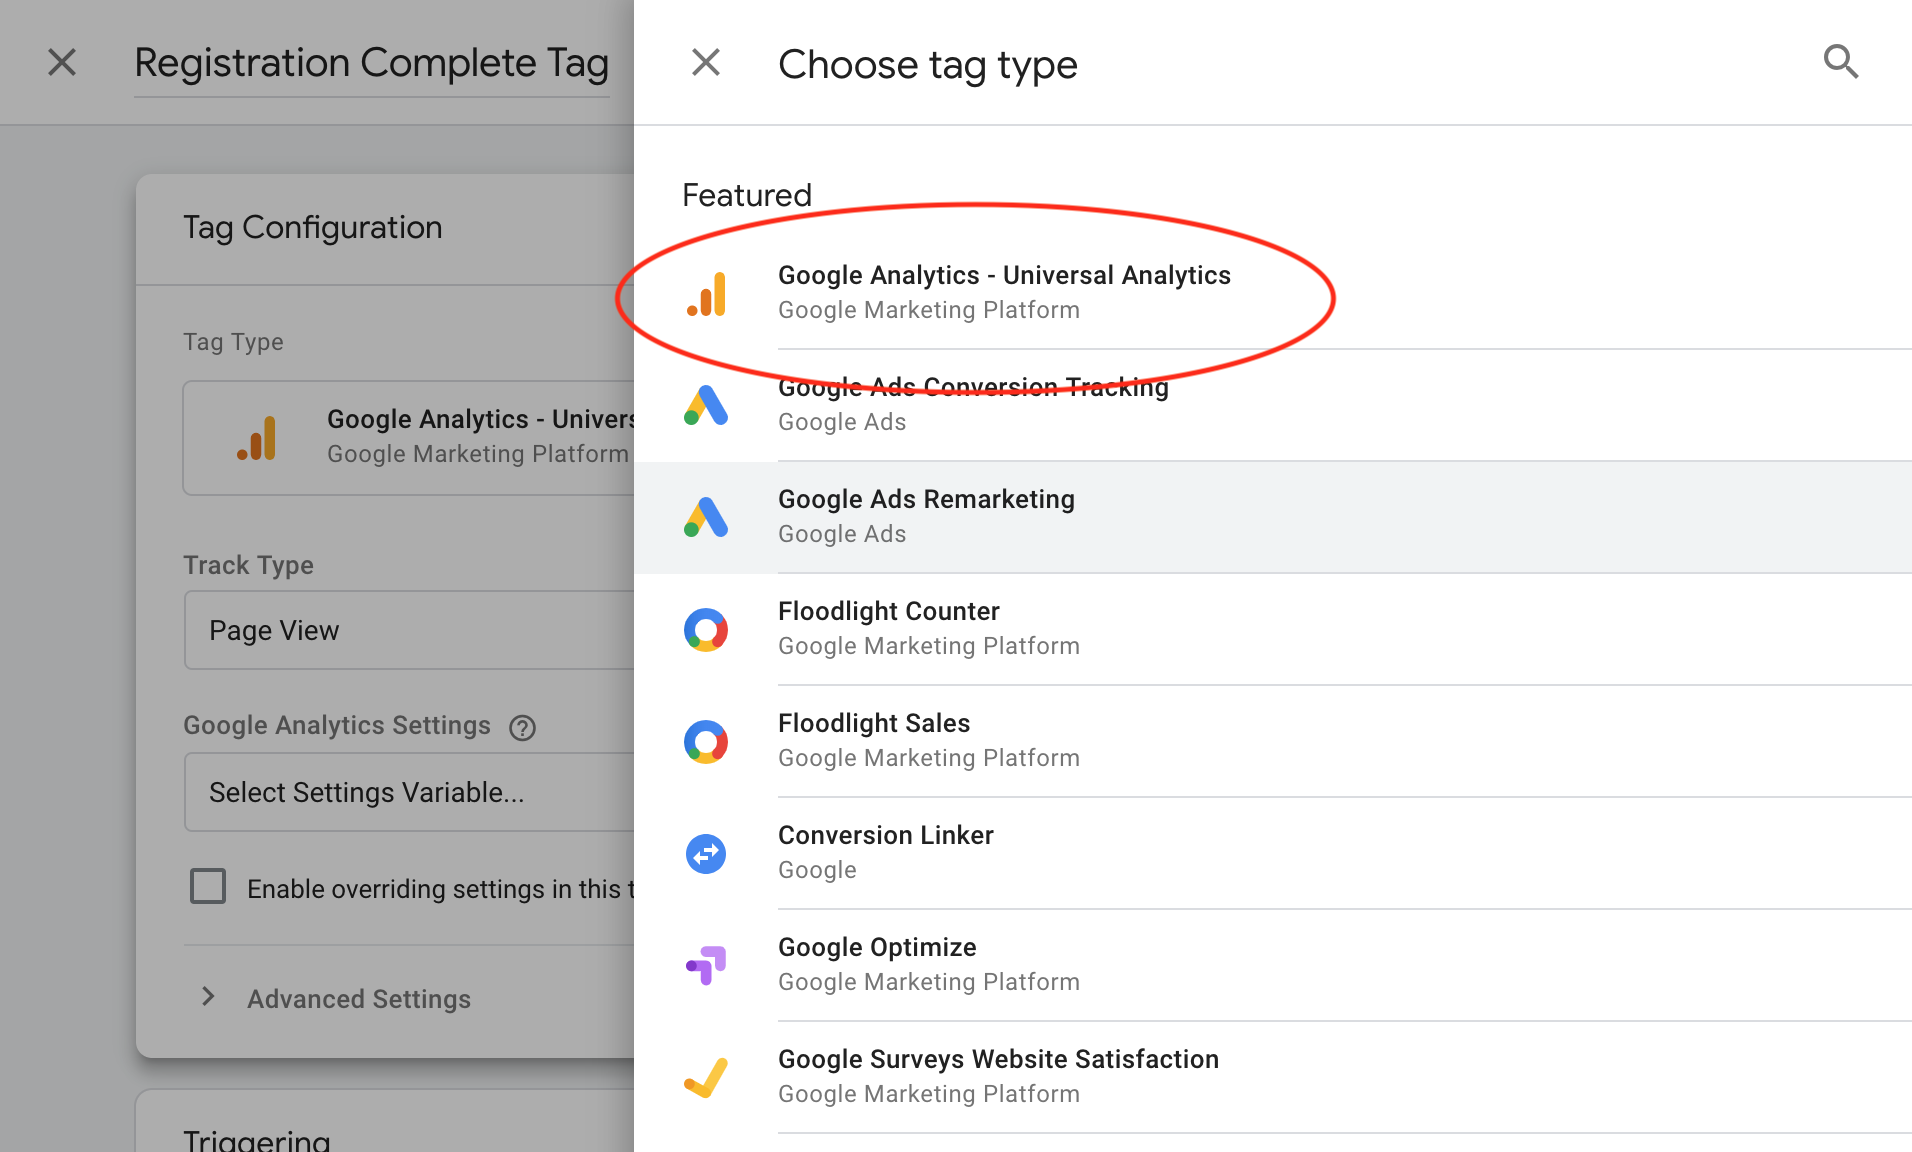Select Google Optimize tag type
Screen dimensions: 1912x1152
pos(1273,965)
